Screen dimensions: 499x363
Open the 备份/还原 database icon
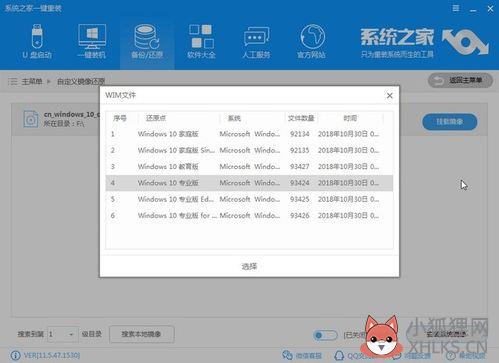click(x=147, y=37)
